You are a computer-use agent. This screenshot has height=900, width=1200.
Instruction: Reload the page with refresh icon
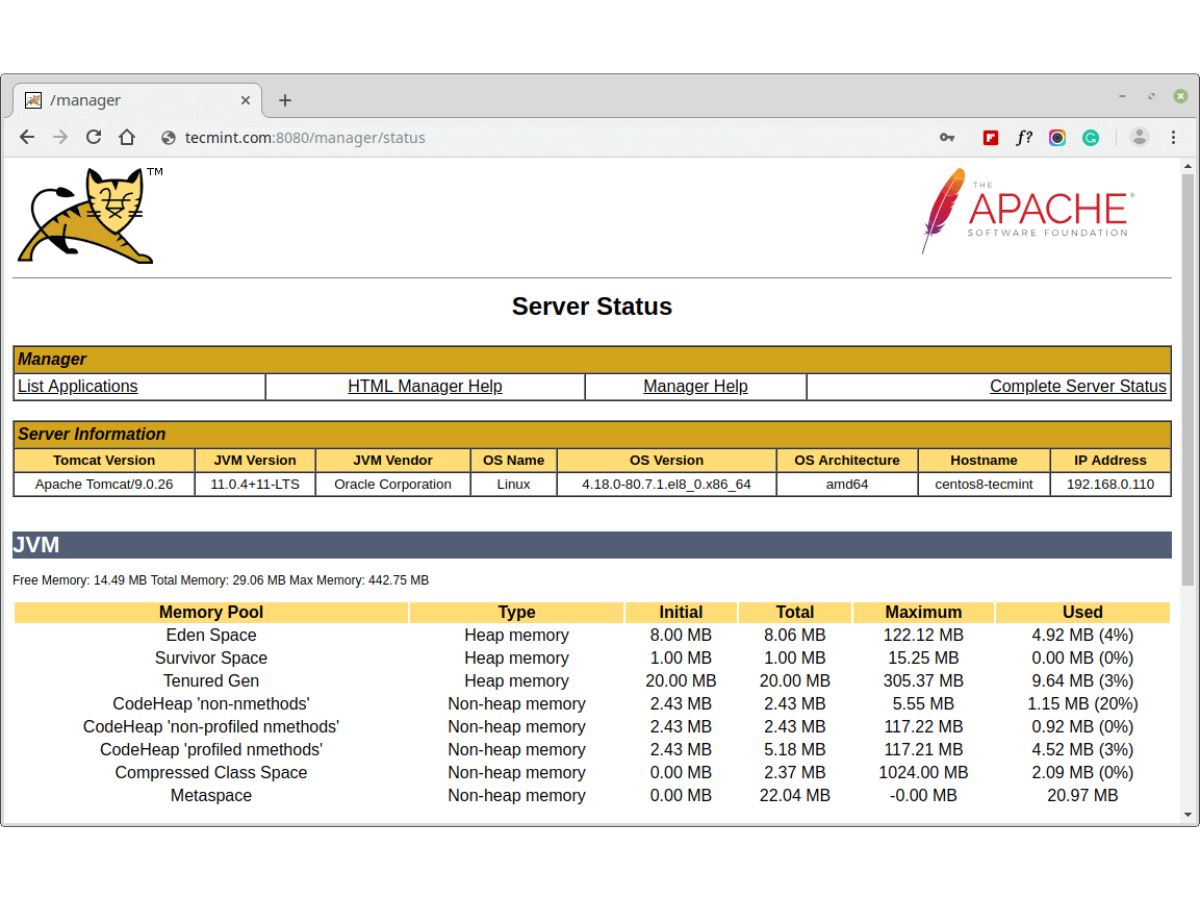coord(93,137)
